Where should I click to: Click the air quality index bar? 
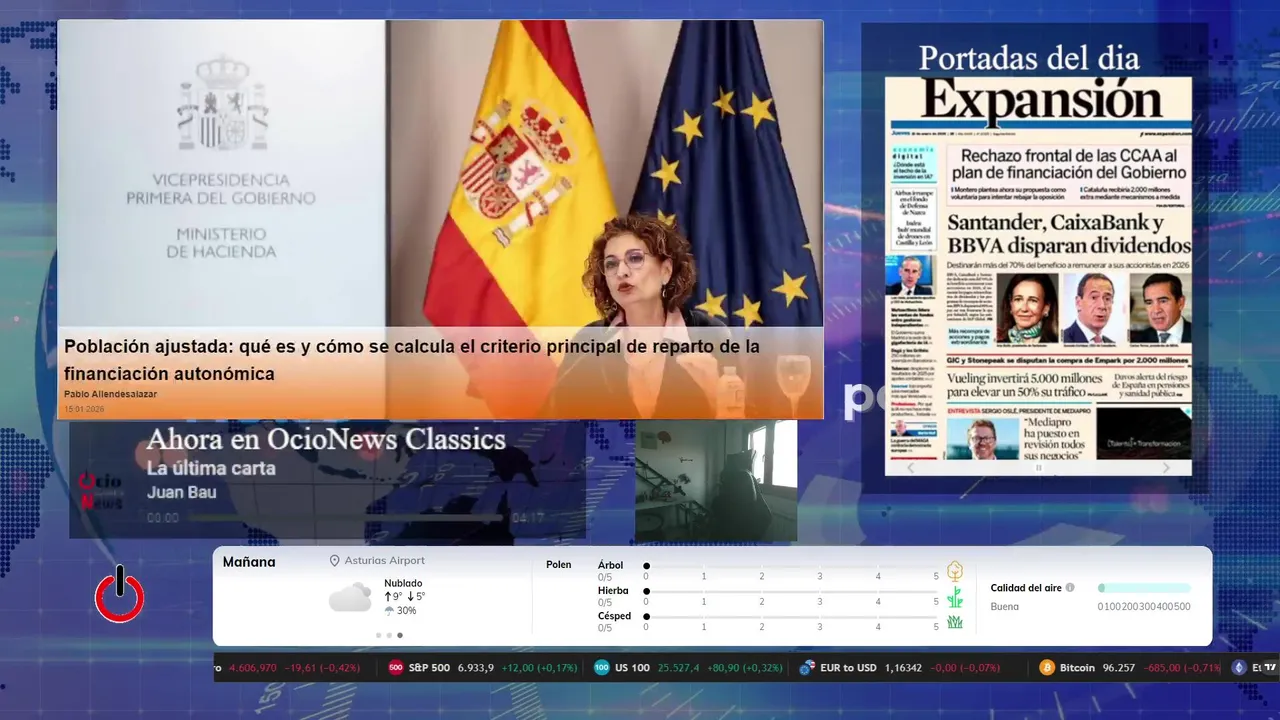[x=1144, y=588]
